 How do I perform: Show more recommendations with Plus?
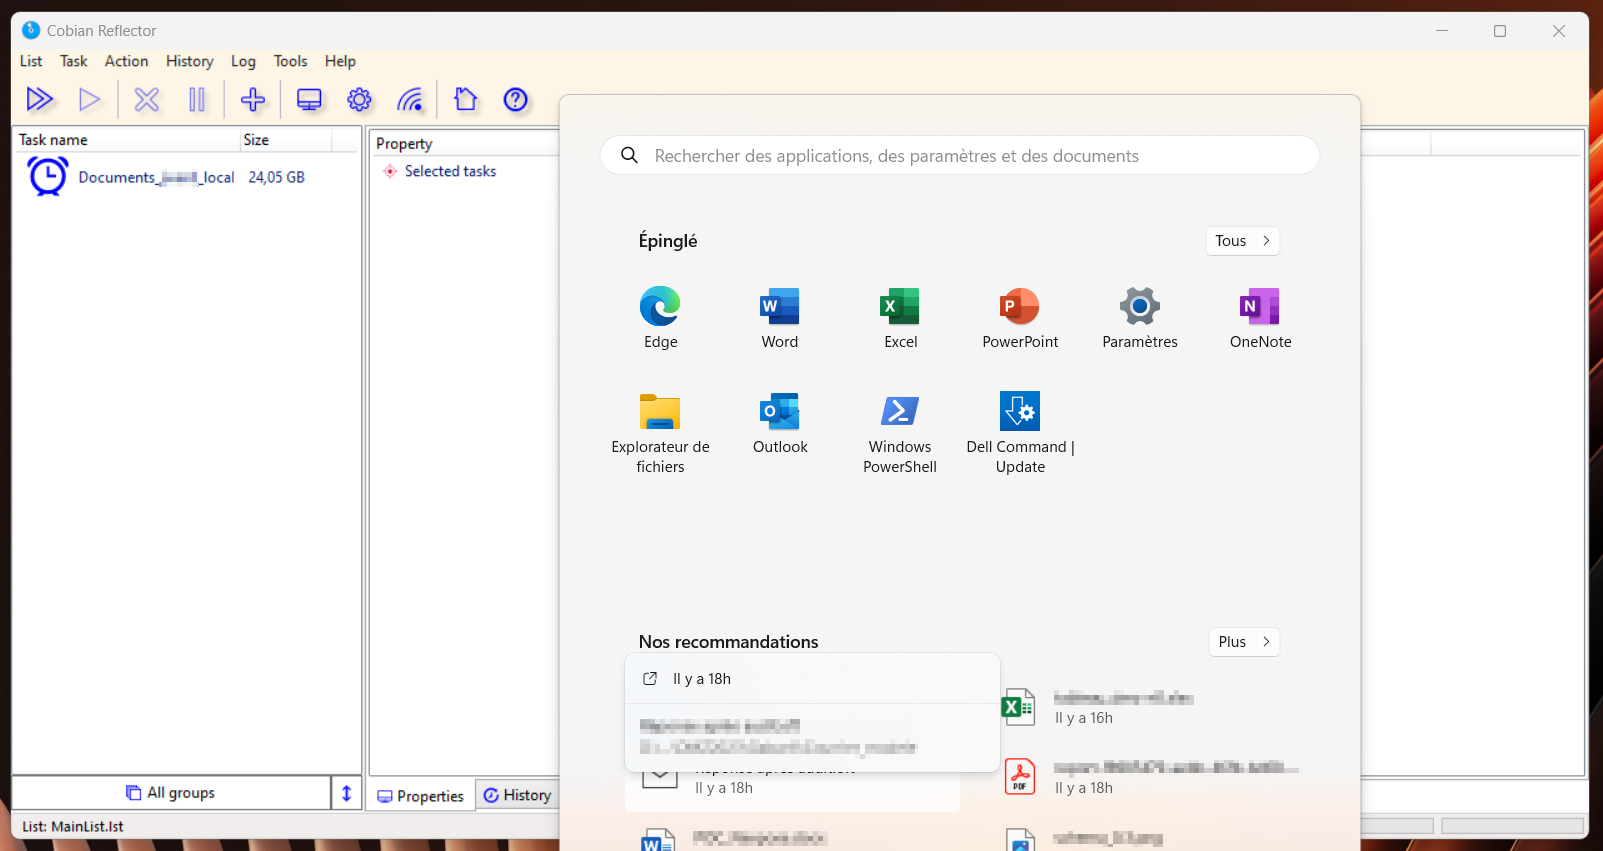(x=1244, y=642)
